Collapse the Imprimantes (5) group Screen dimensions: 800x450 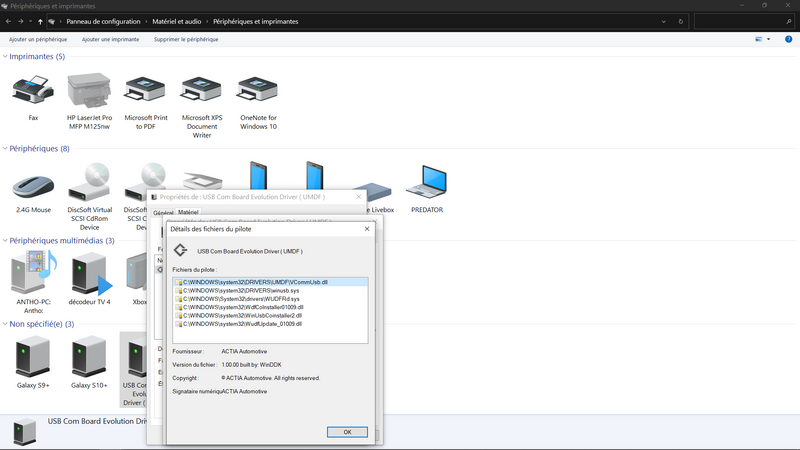(x=5, y=56)
